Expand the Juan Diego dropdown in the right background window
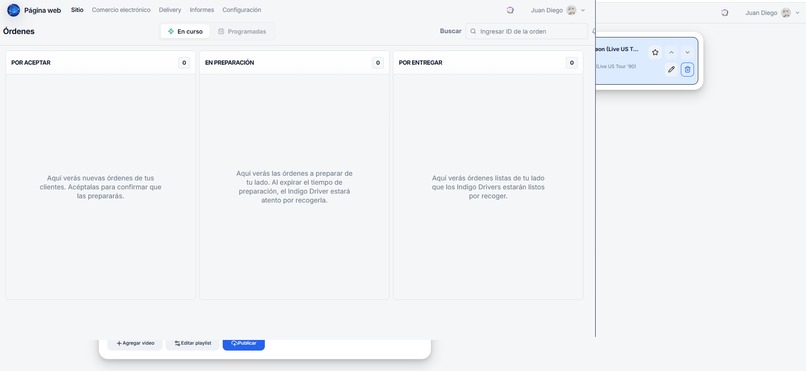This screenshot has width=806, height=371. [798, 13]
